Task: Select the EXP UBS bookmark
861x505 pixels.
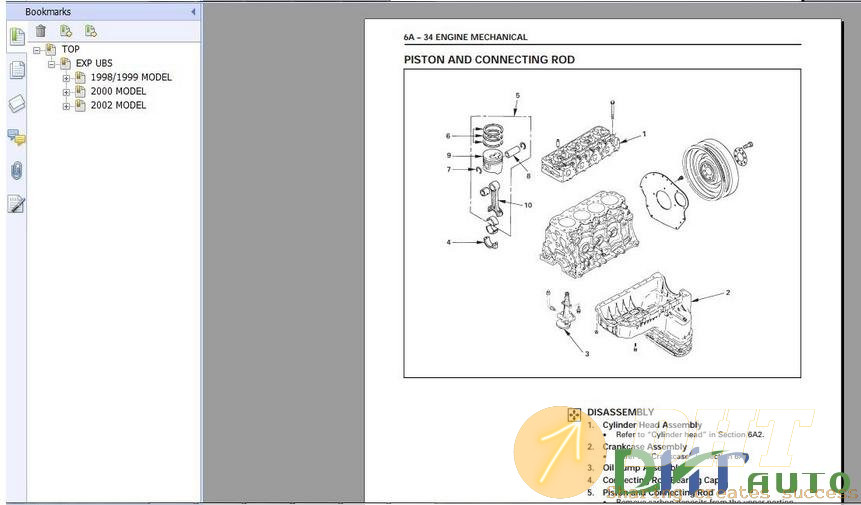Action: point(94,63)
